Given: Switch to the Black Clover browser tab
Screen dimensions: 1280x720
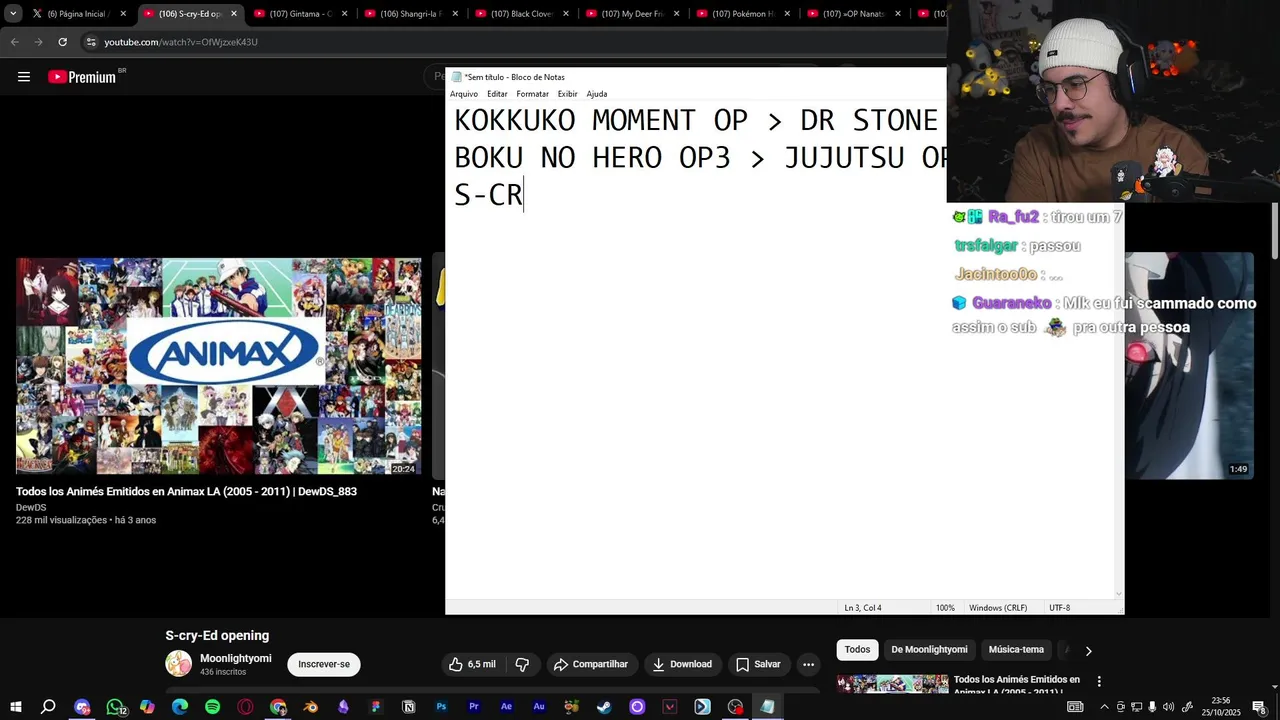Looking at the screenshot, I should click(521, 14).
